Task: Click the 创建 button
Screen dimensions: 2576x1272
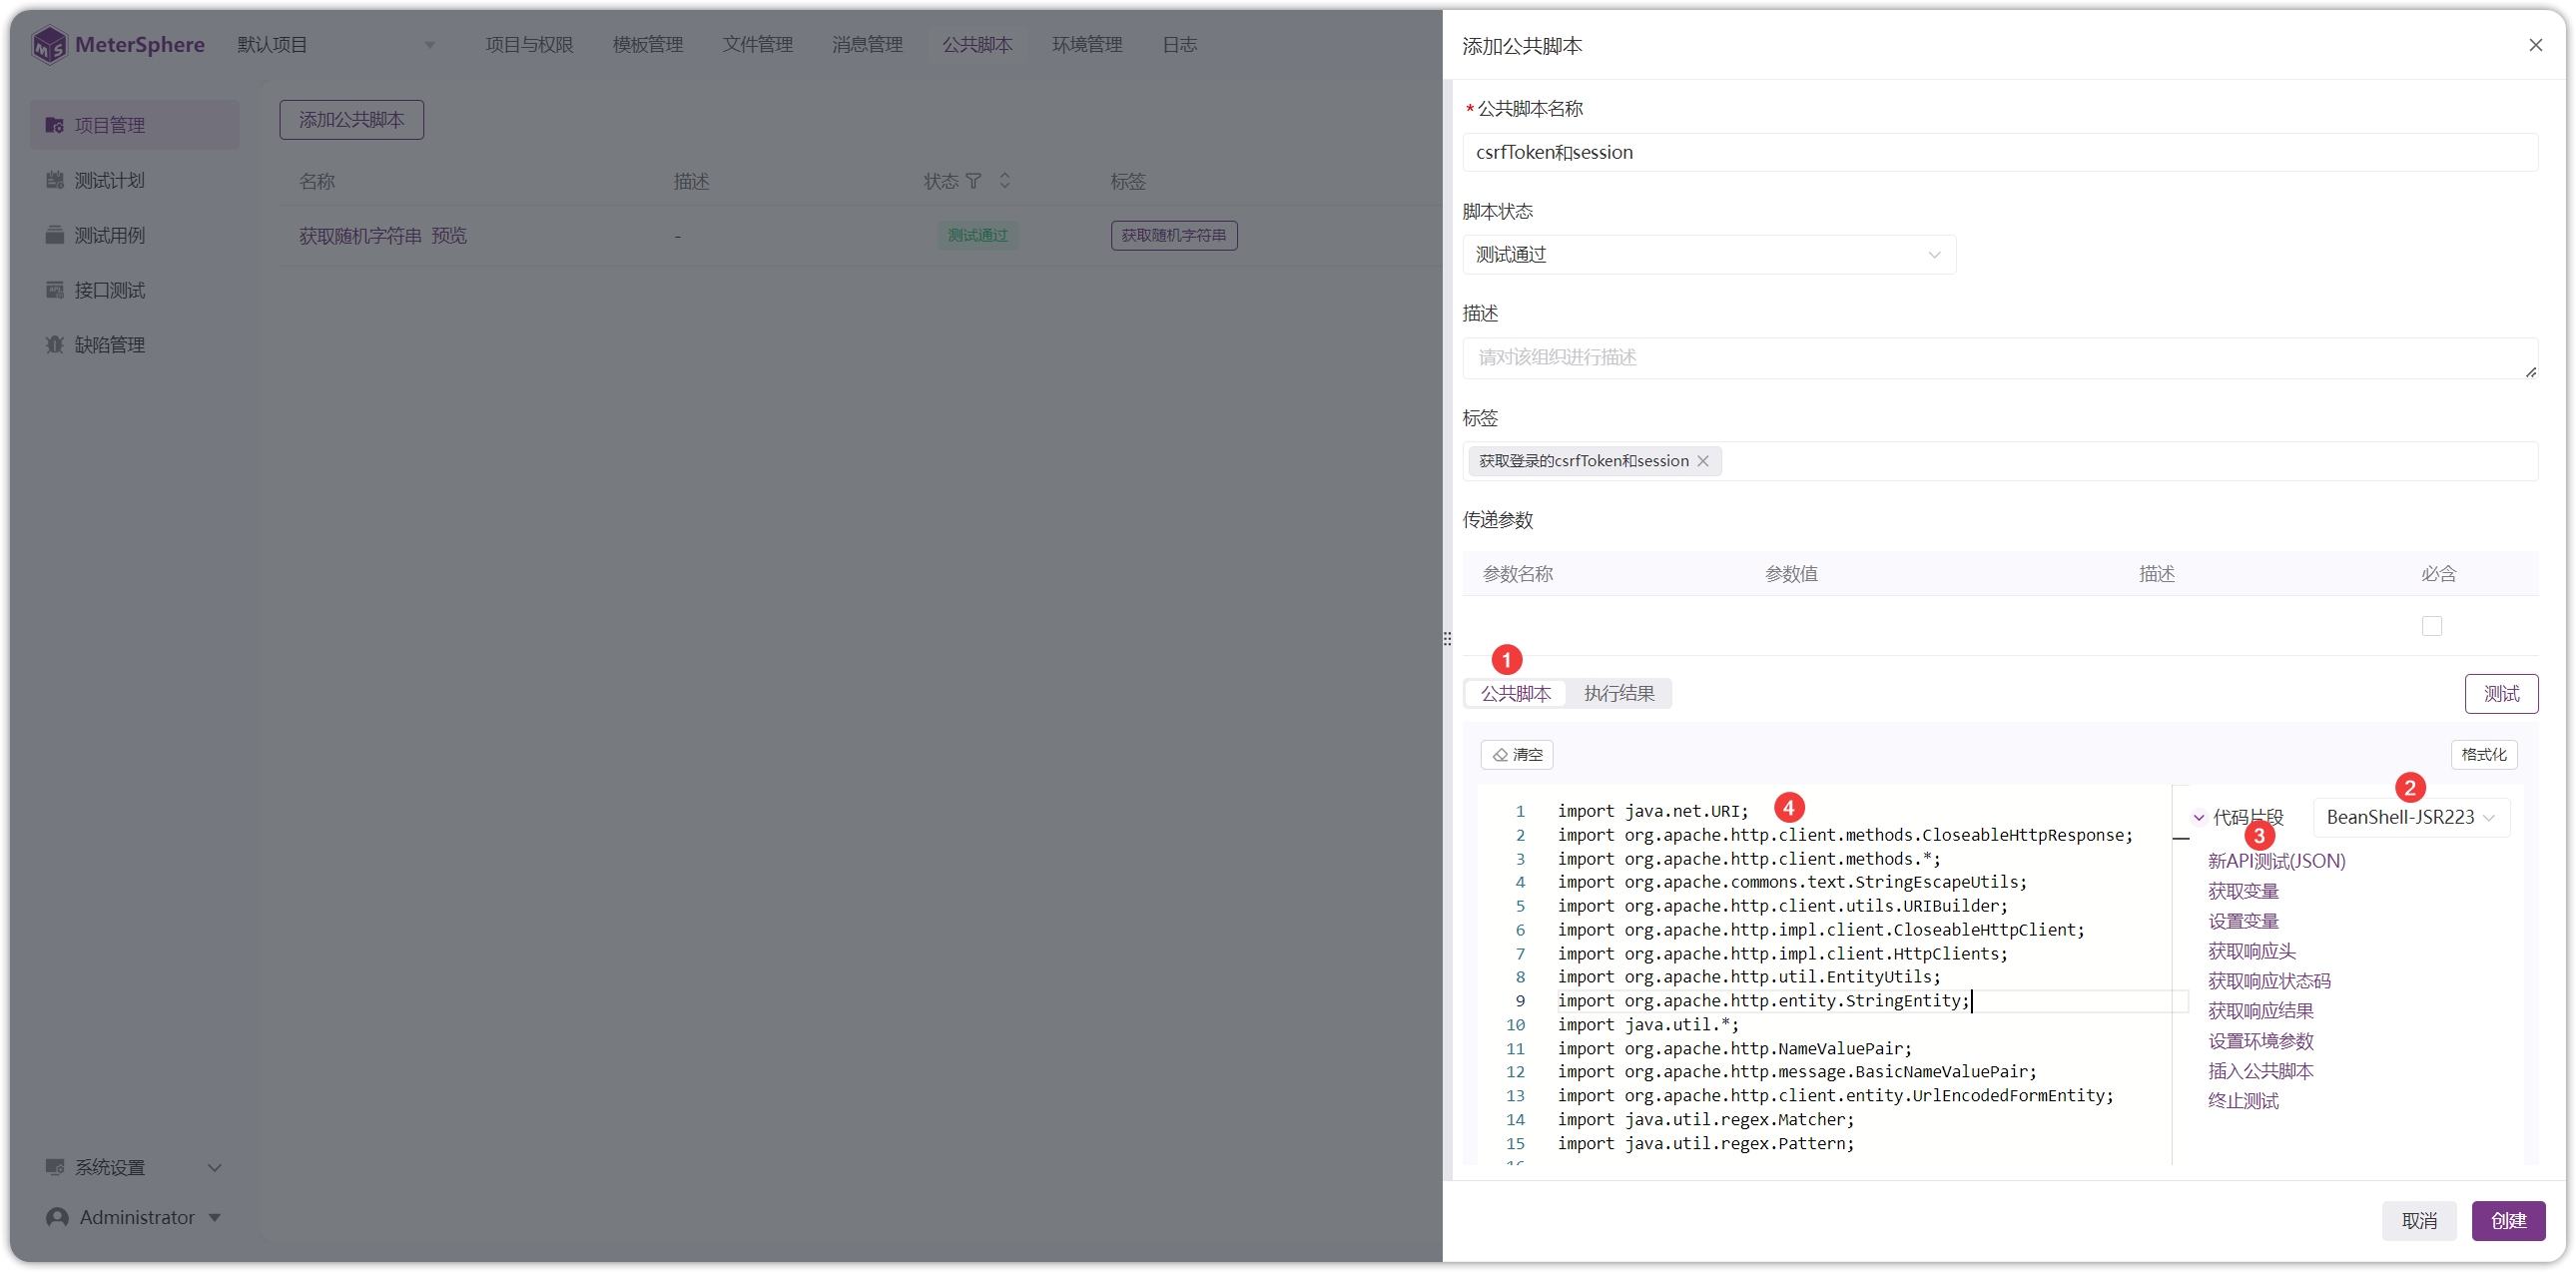Action: coord(2508,1221)
